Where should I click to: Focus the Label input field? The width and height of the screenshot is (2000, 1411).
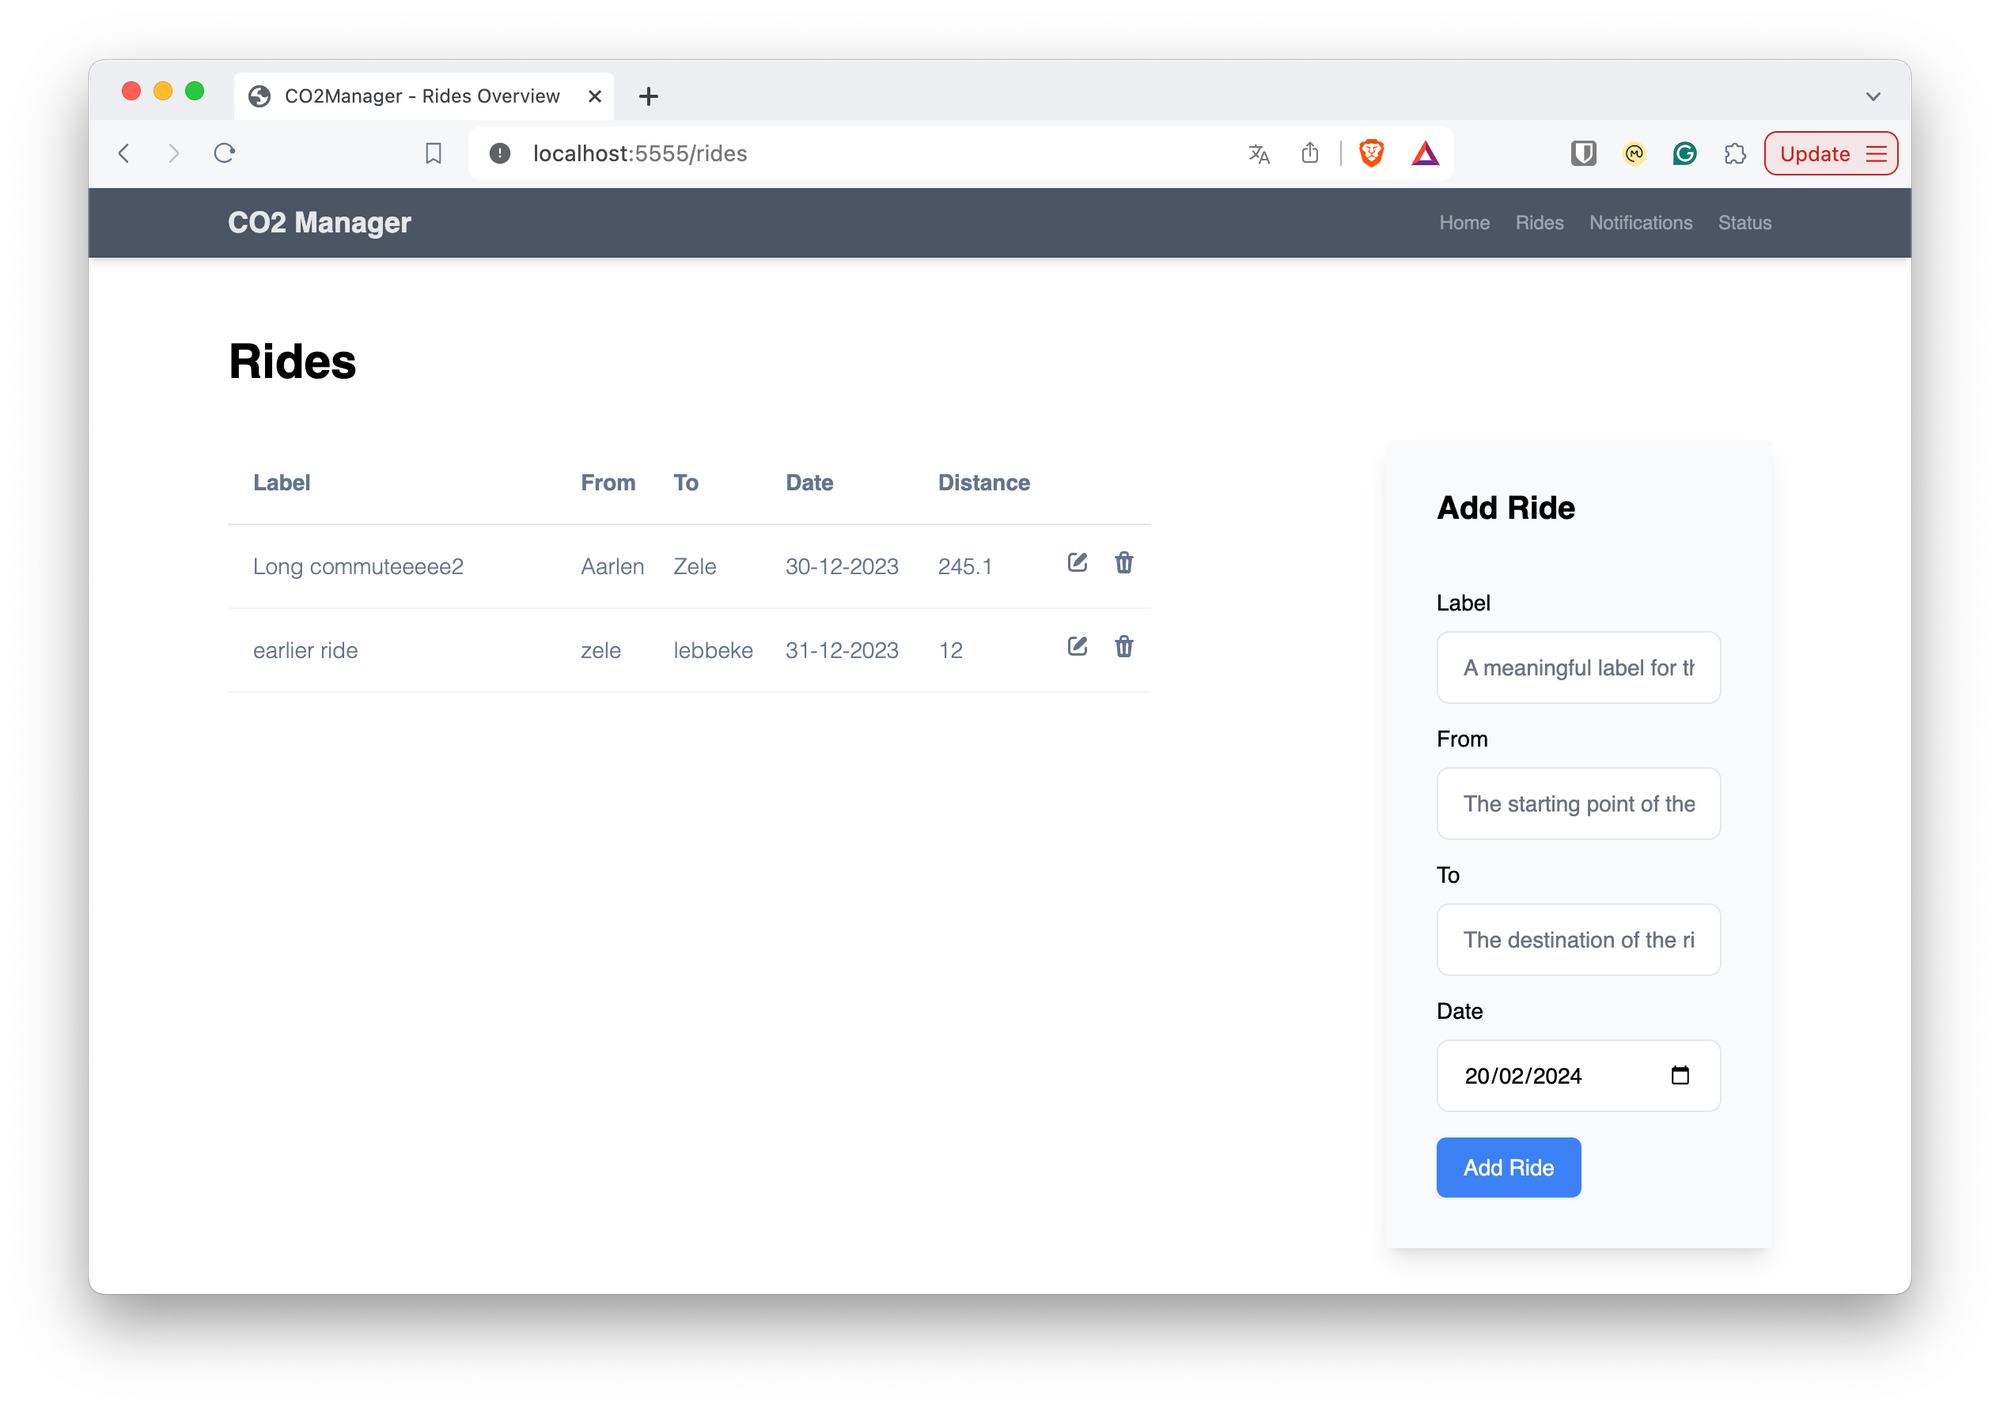(1578, 667)
